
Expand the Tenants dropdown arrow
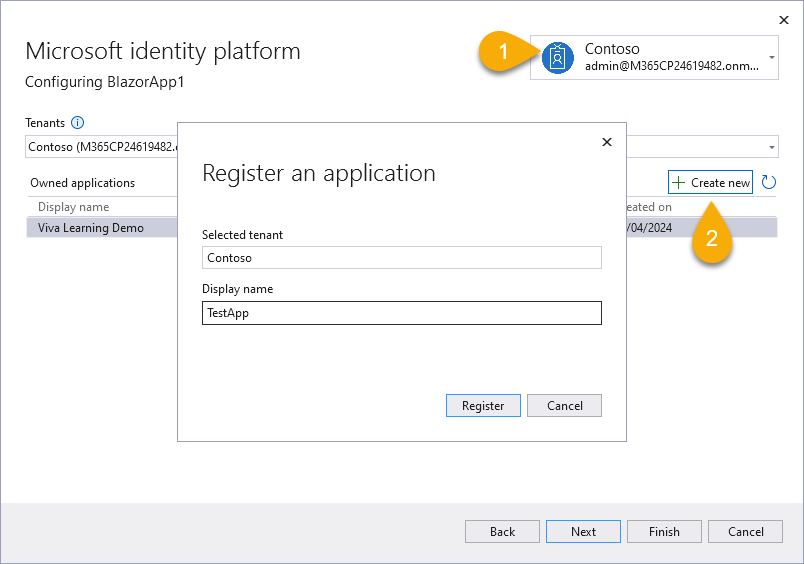coord(772,147)
